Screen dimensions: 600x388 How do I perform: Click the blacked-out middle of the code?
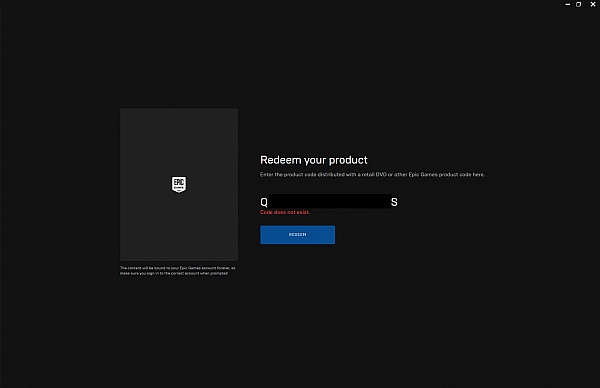(x=329, y=201)
